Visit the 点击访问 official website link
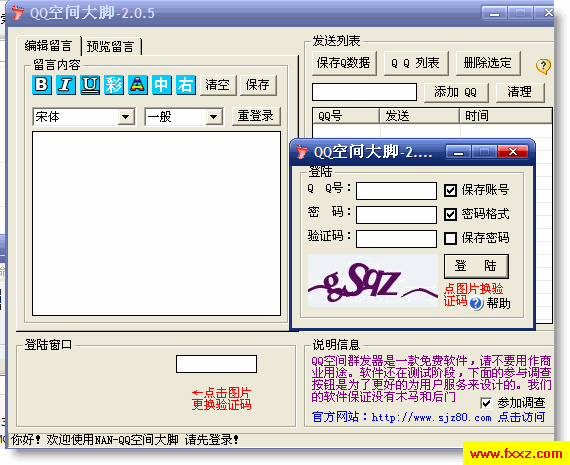The image size is (570, 465). (x=521, y=417)
